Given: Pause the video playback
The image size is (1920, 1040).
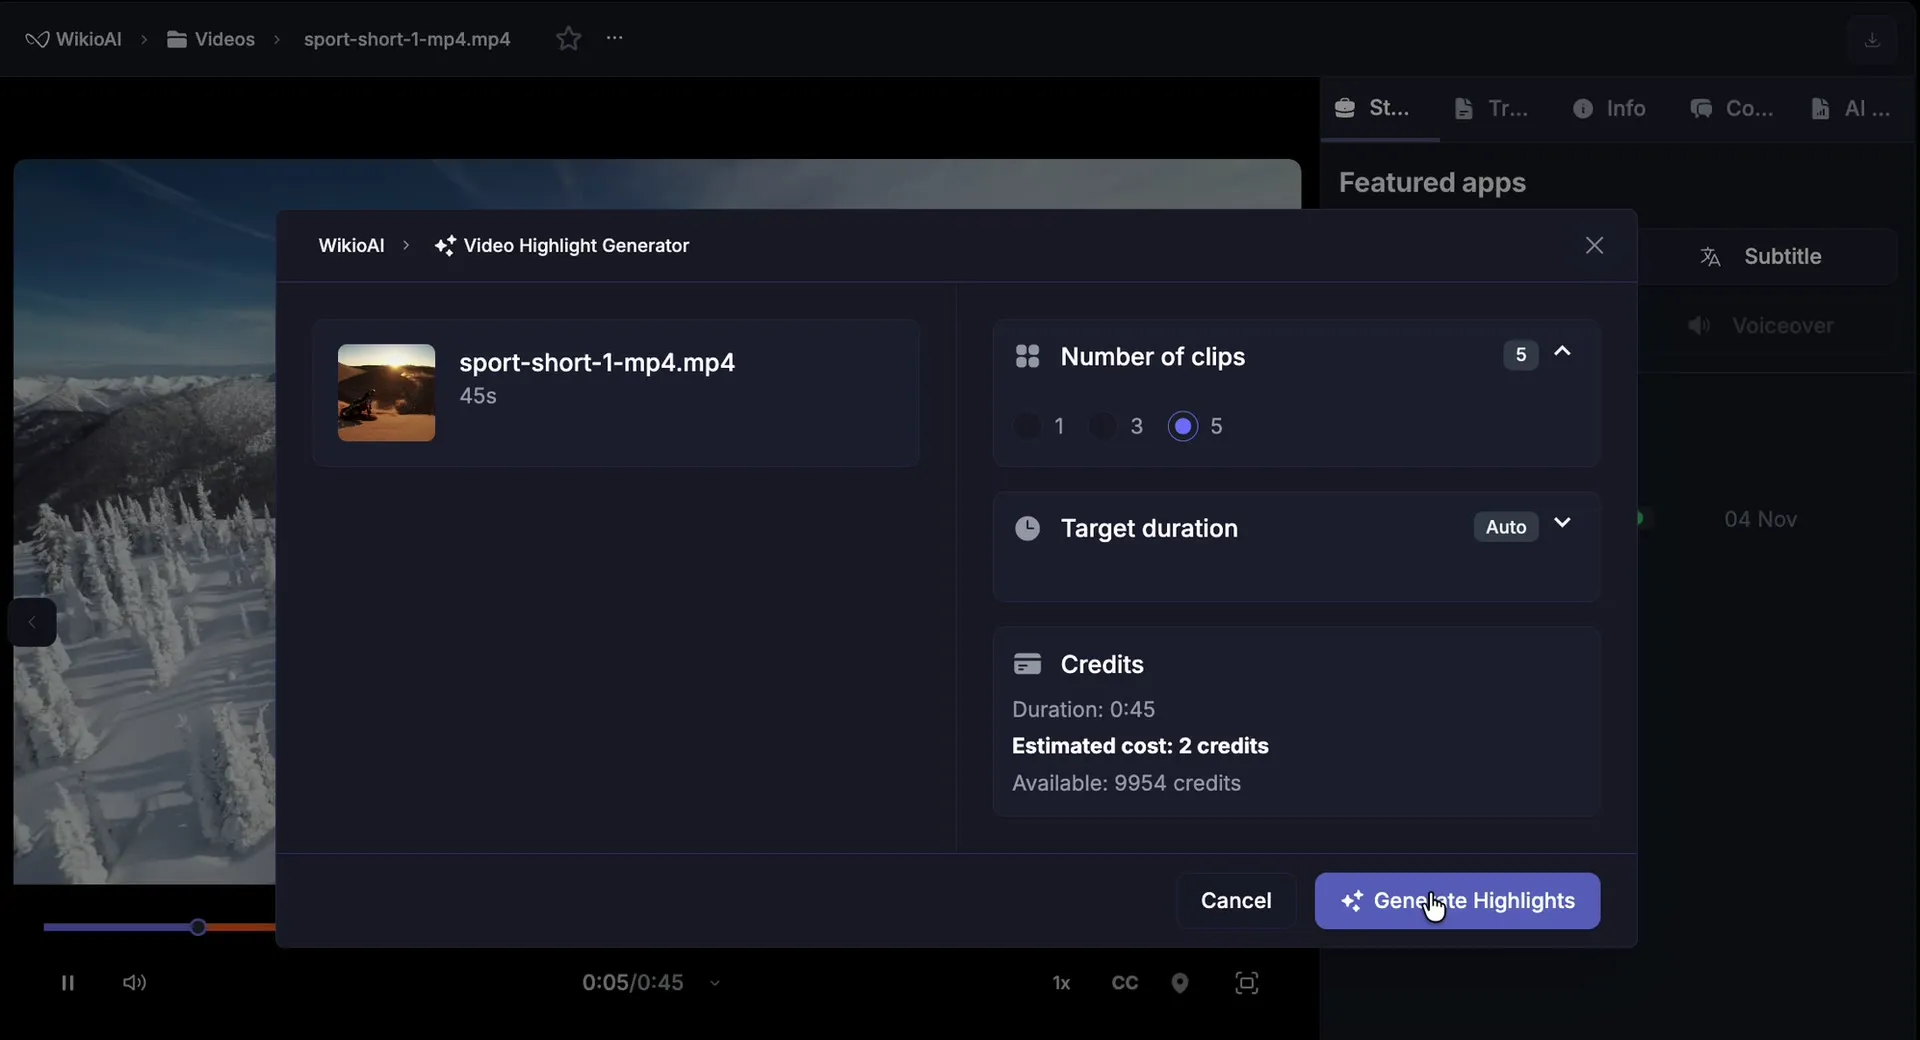Looking at the screenshot, I should click(67, 983).
